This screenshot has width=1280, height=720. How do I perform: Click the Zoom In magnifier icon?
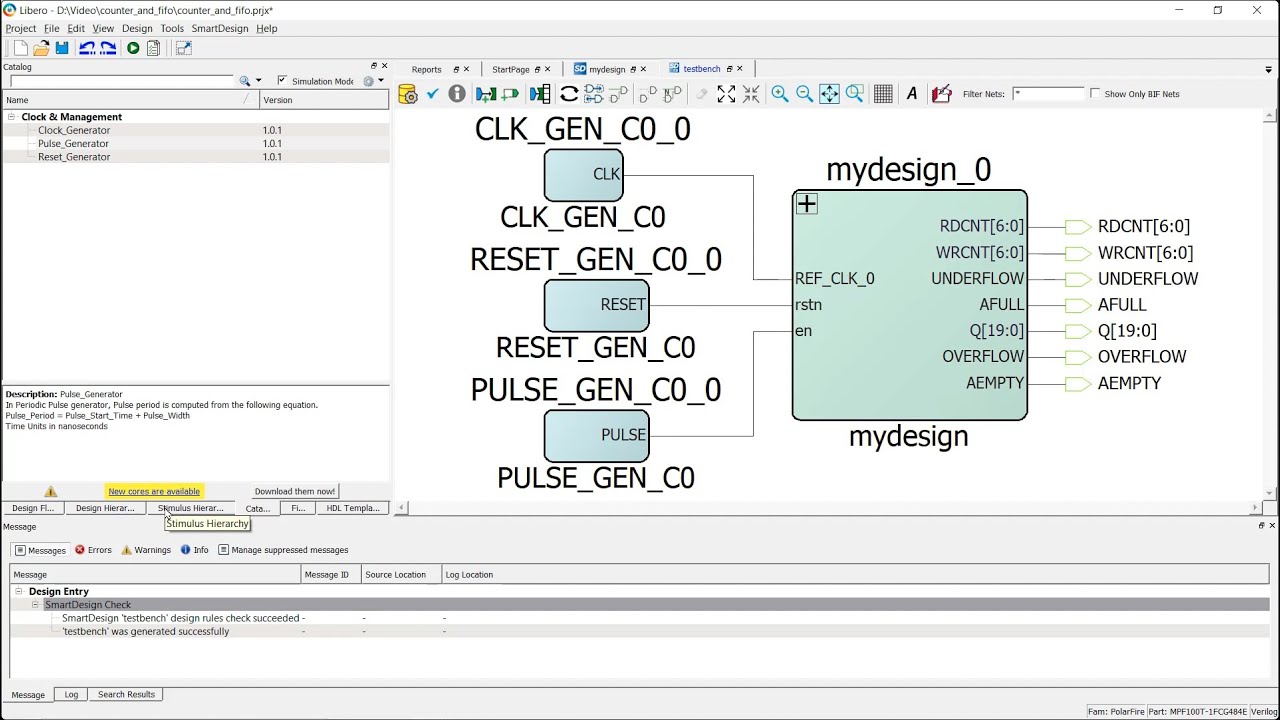(x=780, y=94)
